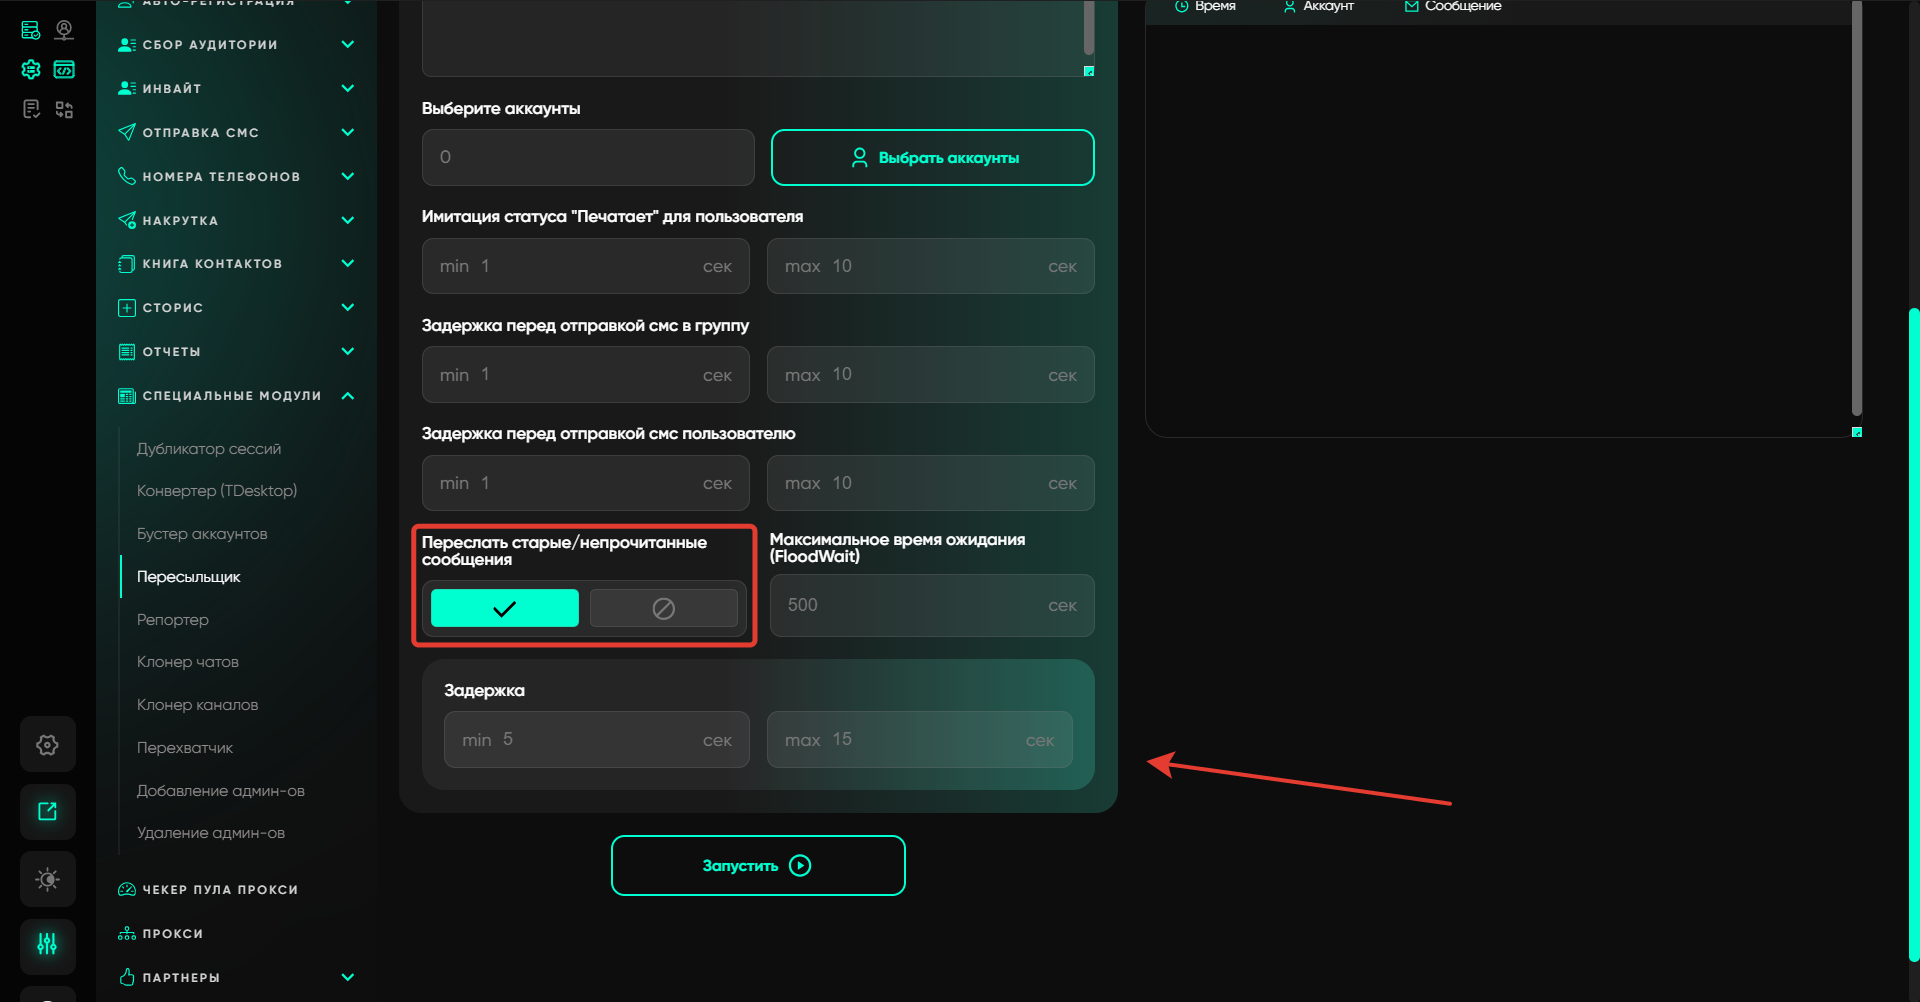Viewport: 1920px width, 1002px height.
Task: Click the external link icon button
Action: tap(47, 811)
